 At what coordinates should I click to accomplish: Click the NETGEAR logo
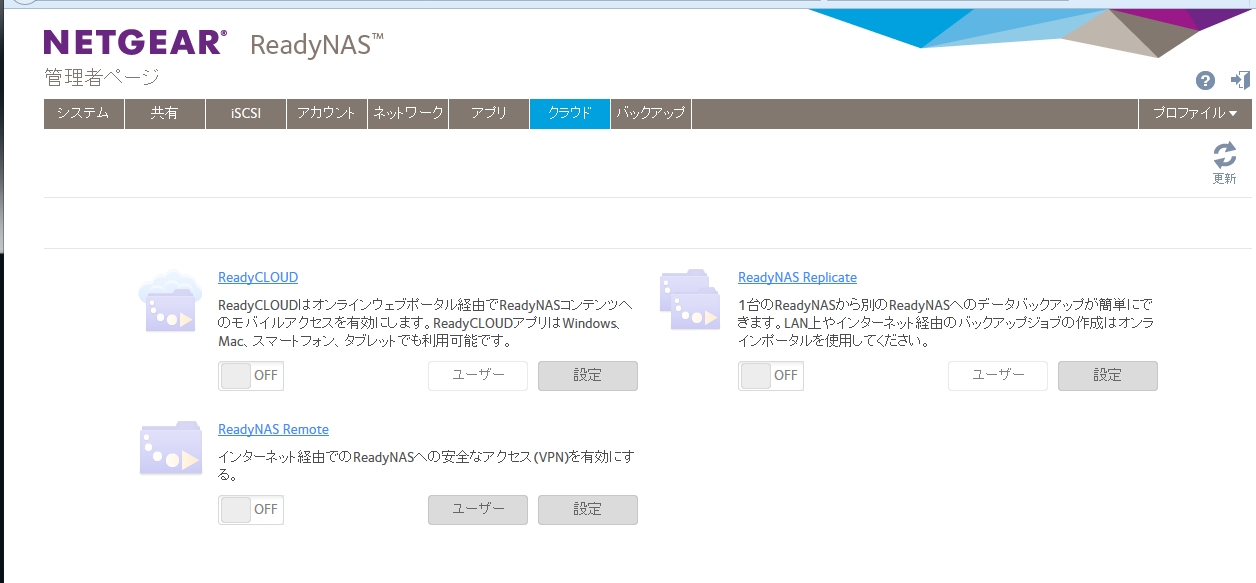[x=135, y=42]
